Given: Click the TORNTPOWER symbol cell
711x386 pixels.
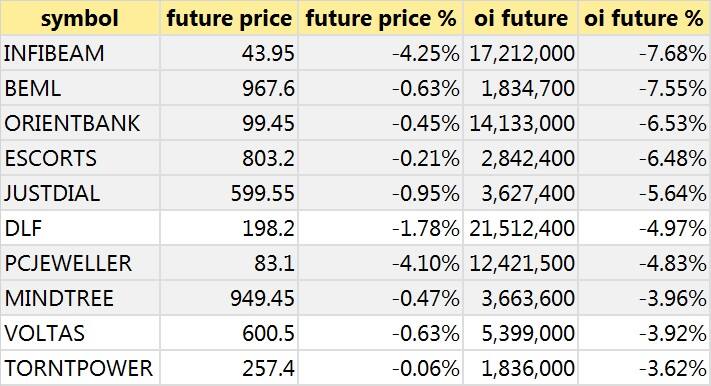Looking at the screenshot, I should (80, 368).
